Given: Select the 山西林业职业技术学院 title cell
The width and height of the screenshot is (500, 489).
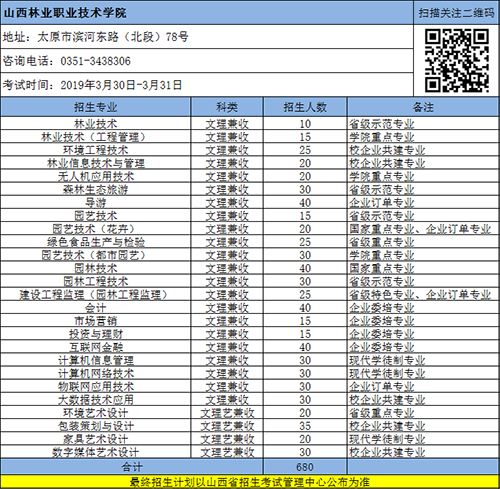Looking at the screenshot, I should pos(207,13).
